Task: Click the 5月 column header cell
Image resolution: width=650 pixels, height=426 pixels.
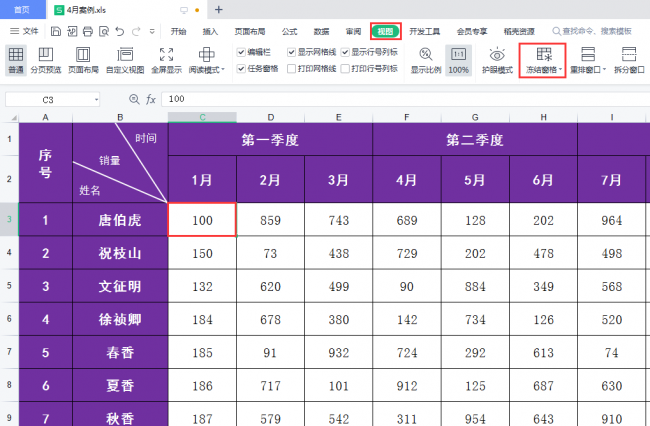Action: [x=475, y=180]
